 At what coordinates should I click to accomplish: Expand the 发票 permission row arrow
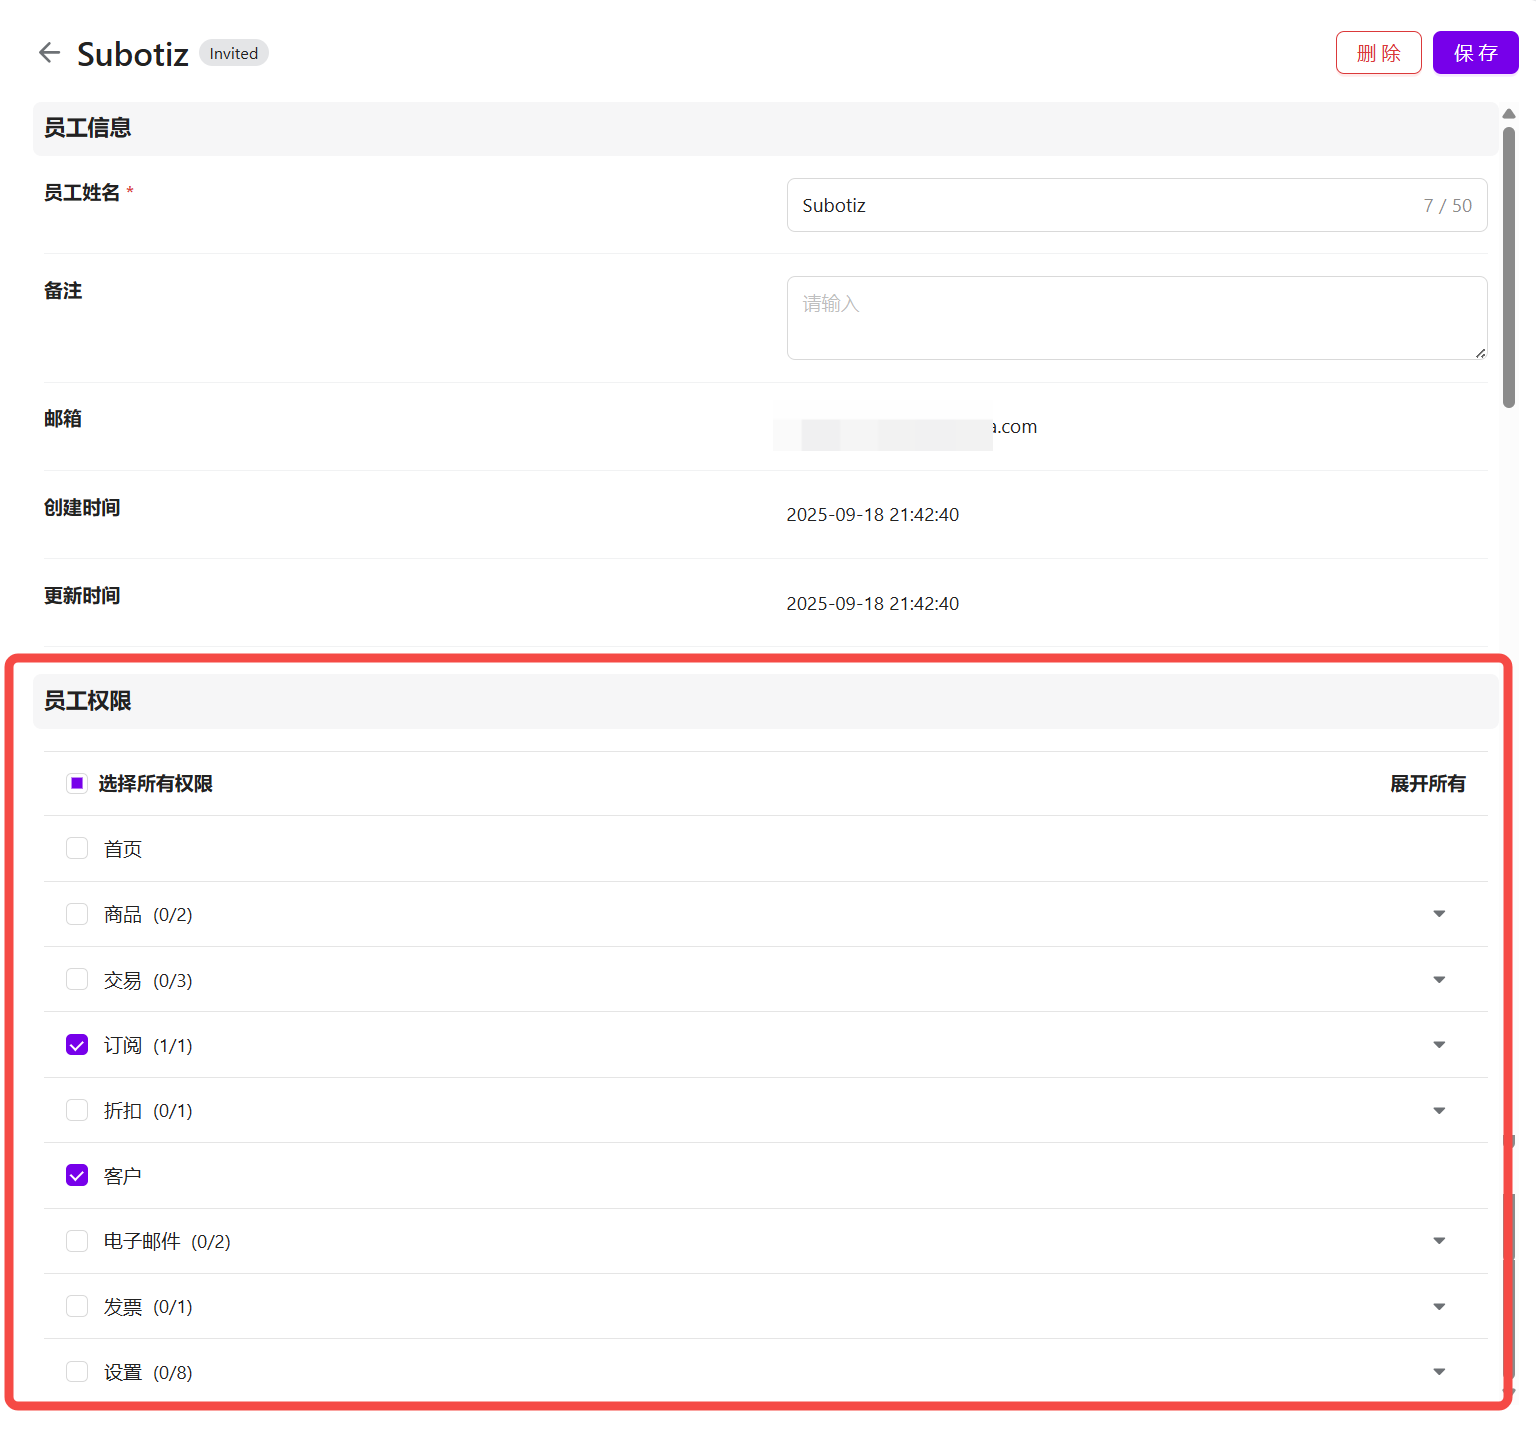[1439, 1307]
